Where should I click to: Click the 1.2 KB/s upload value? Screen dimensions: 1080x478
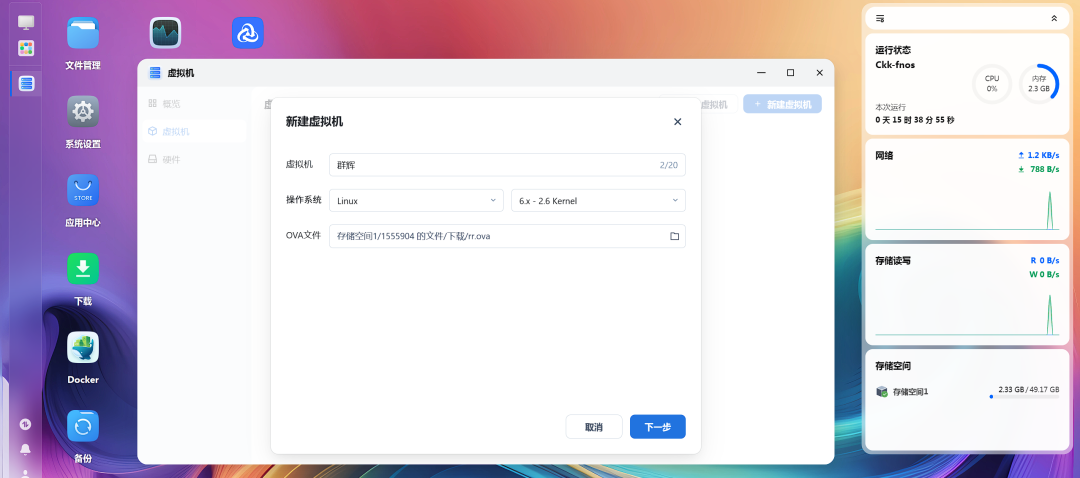pos(1043,156)
